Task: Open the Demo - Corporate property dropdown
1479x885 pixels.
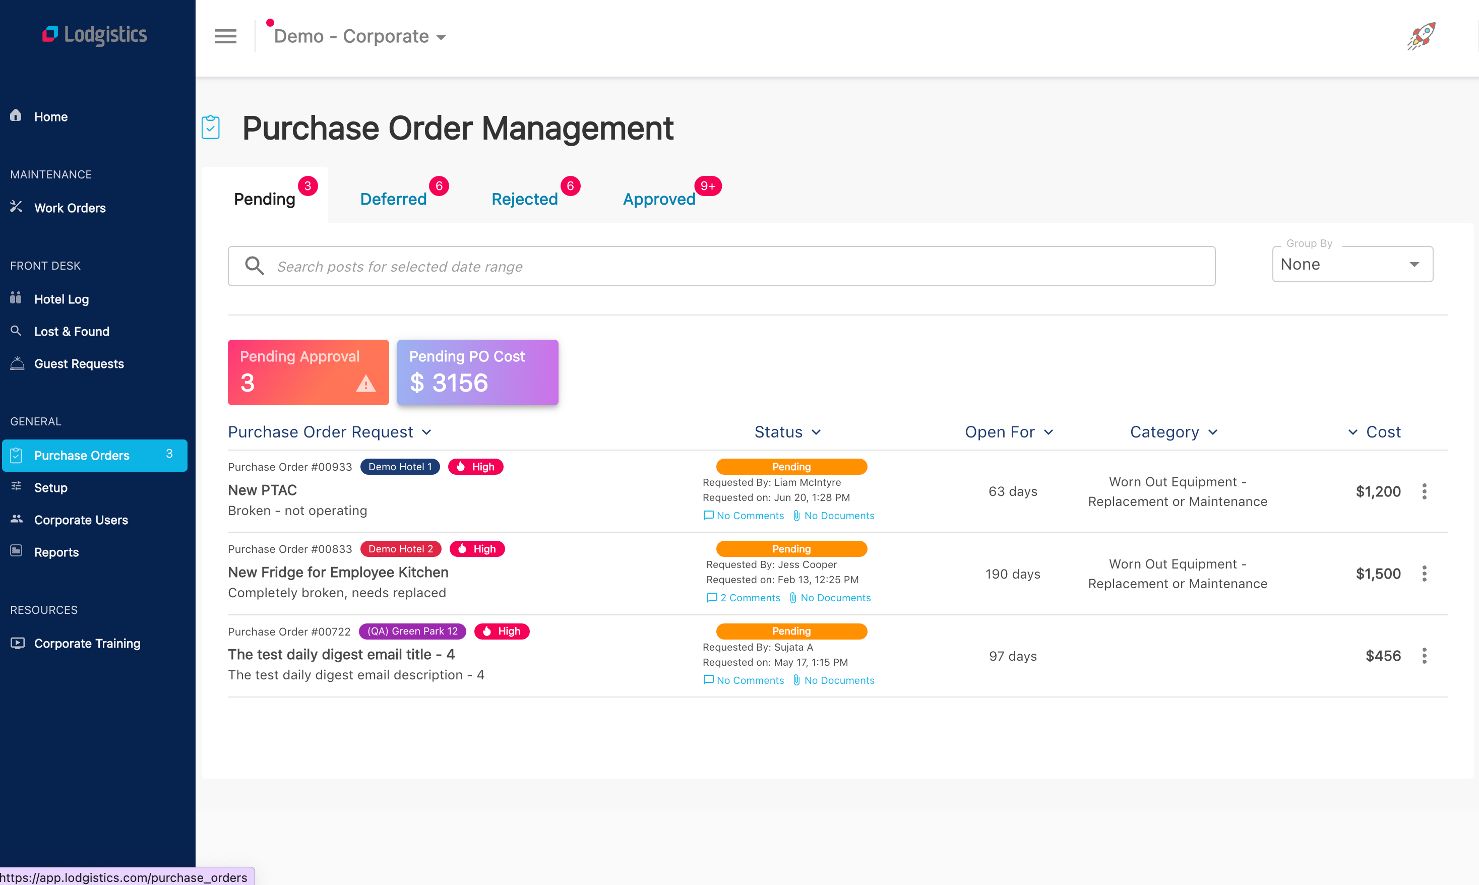Action: point(360,37)
